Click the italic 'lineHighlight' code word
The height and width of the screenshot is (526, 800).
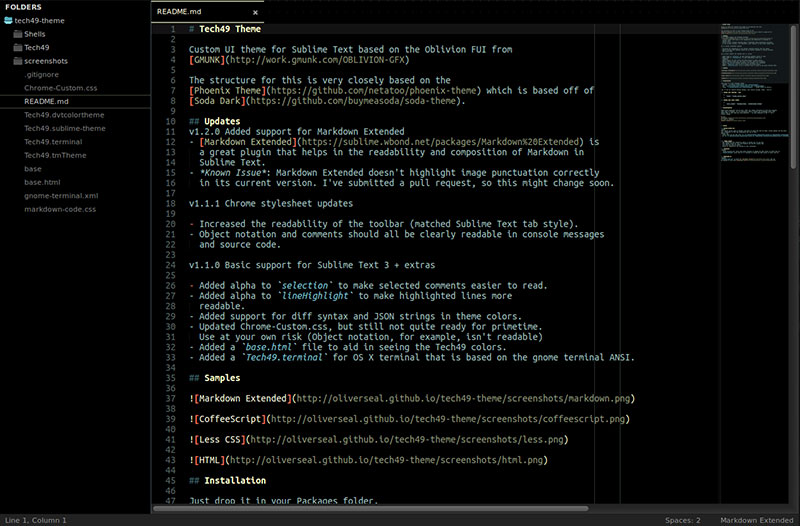tap(315, 295)
